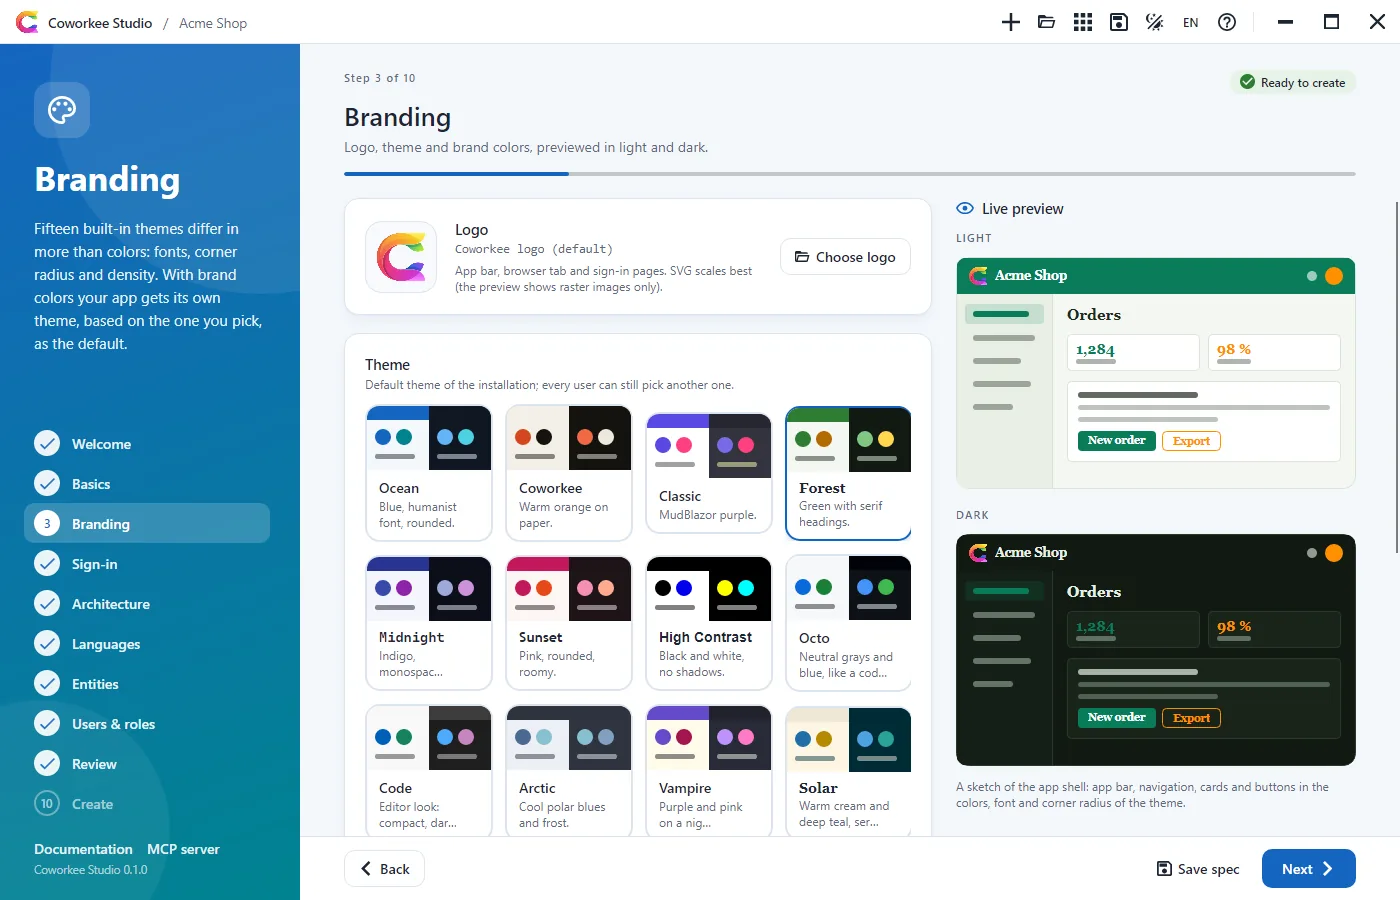Open the Documentation link
The height and width of the screenshot is (900, 1400).
tap(83, 849)
